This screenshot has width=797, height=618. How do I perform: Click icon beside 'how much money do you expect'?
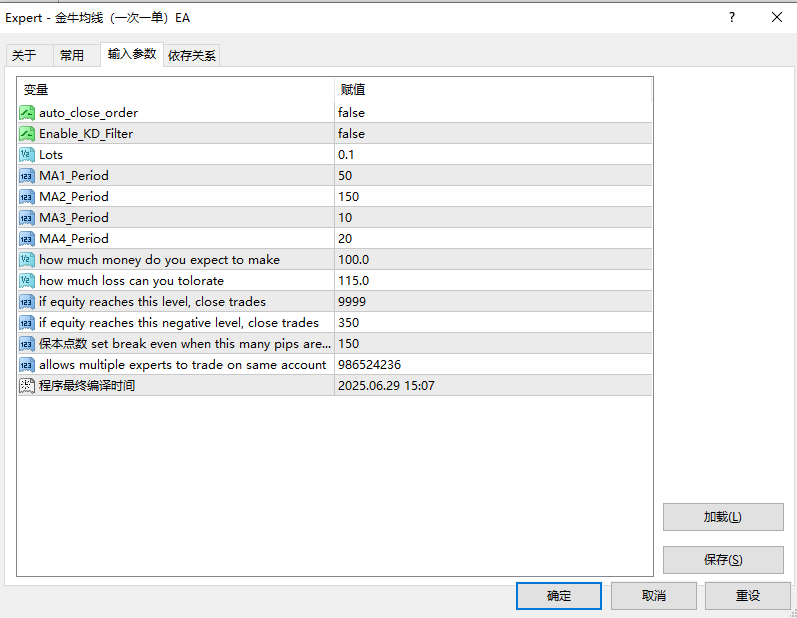(x=27, y=260)
